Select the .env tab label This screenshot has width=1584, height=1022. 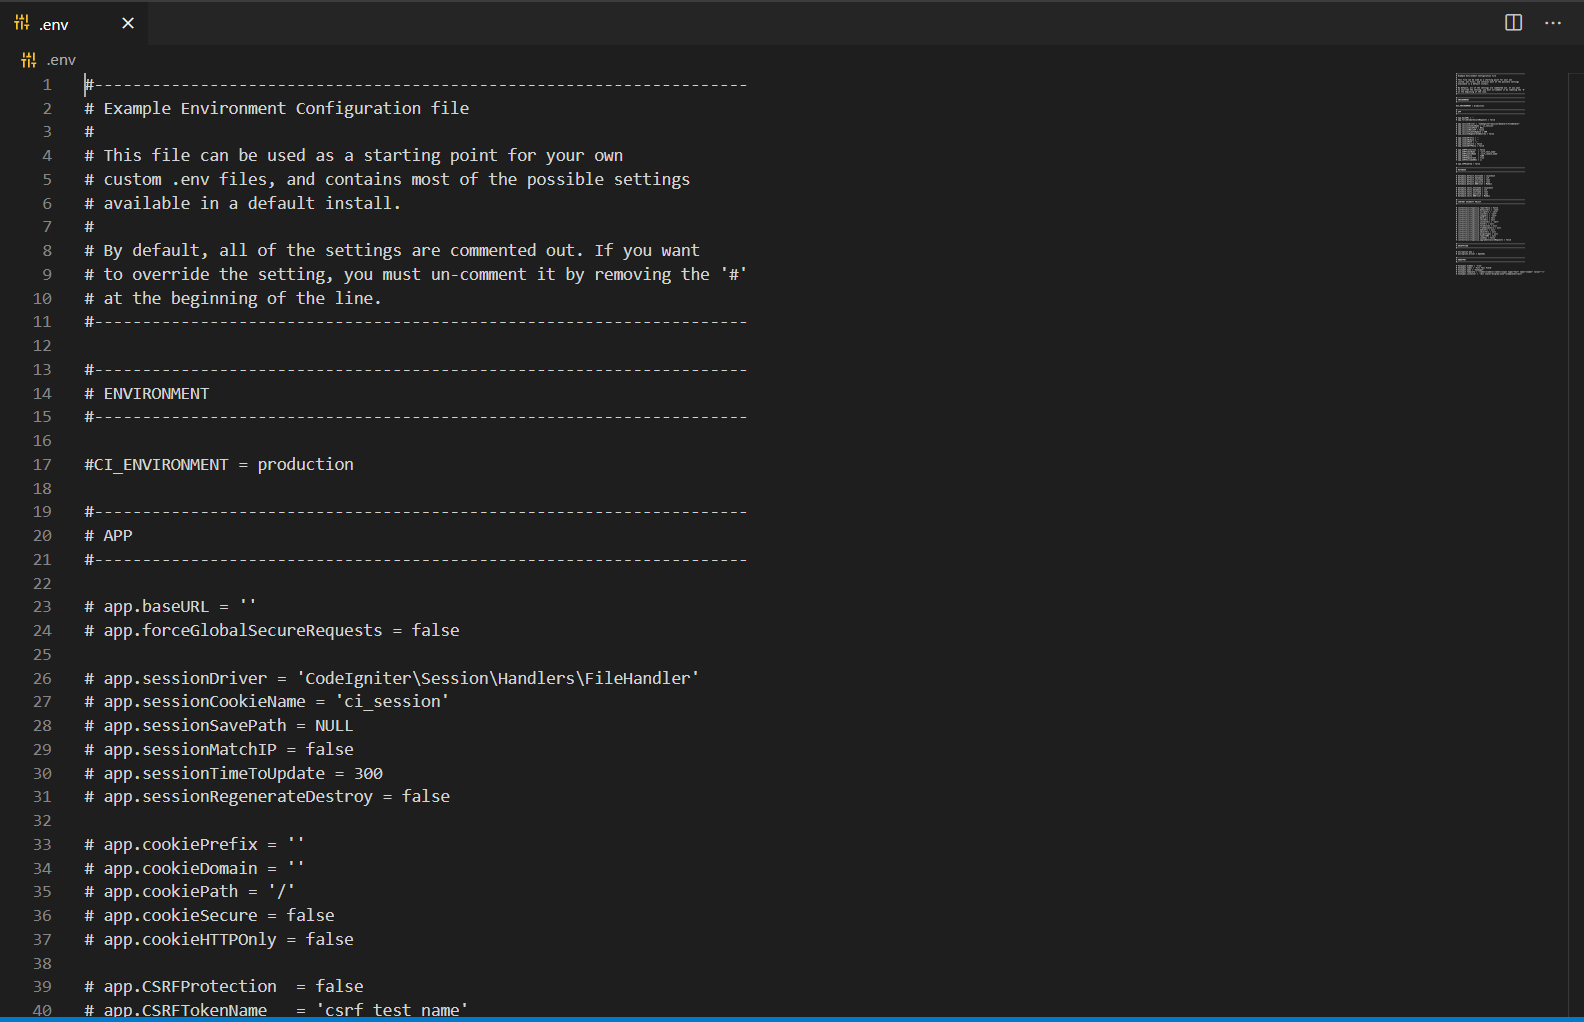point(54,25)
